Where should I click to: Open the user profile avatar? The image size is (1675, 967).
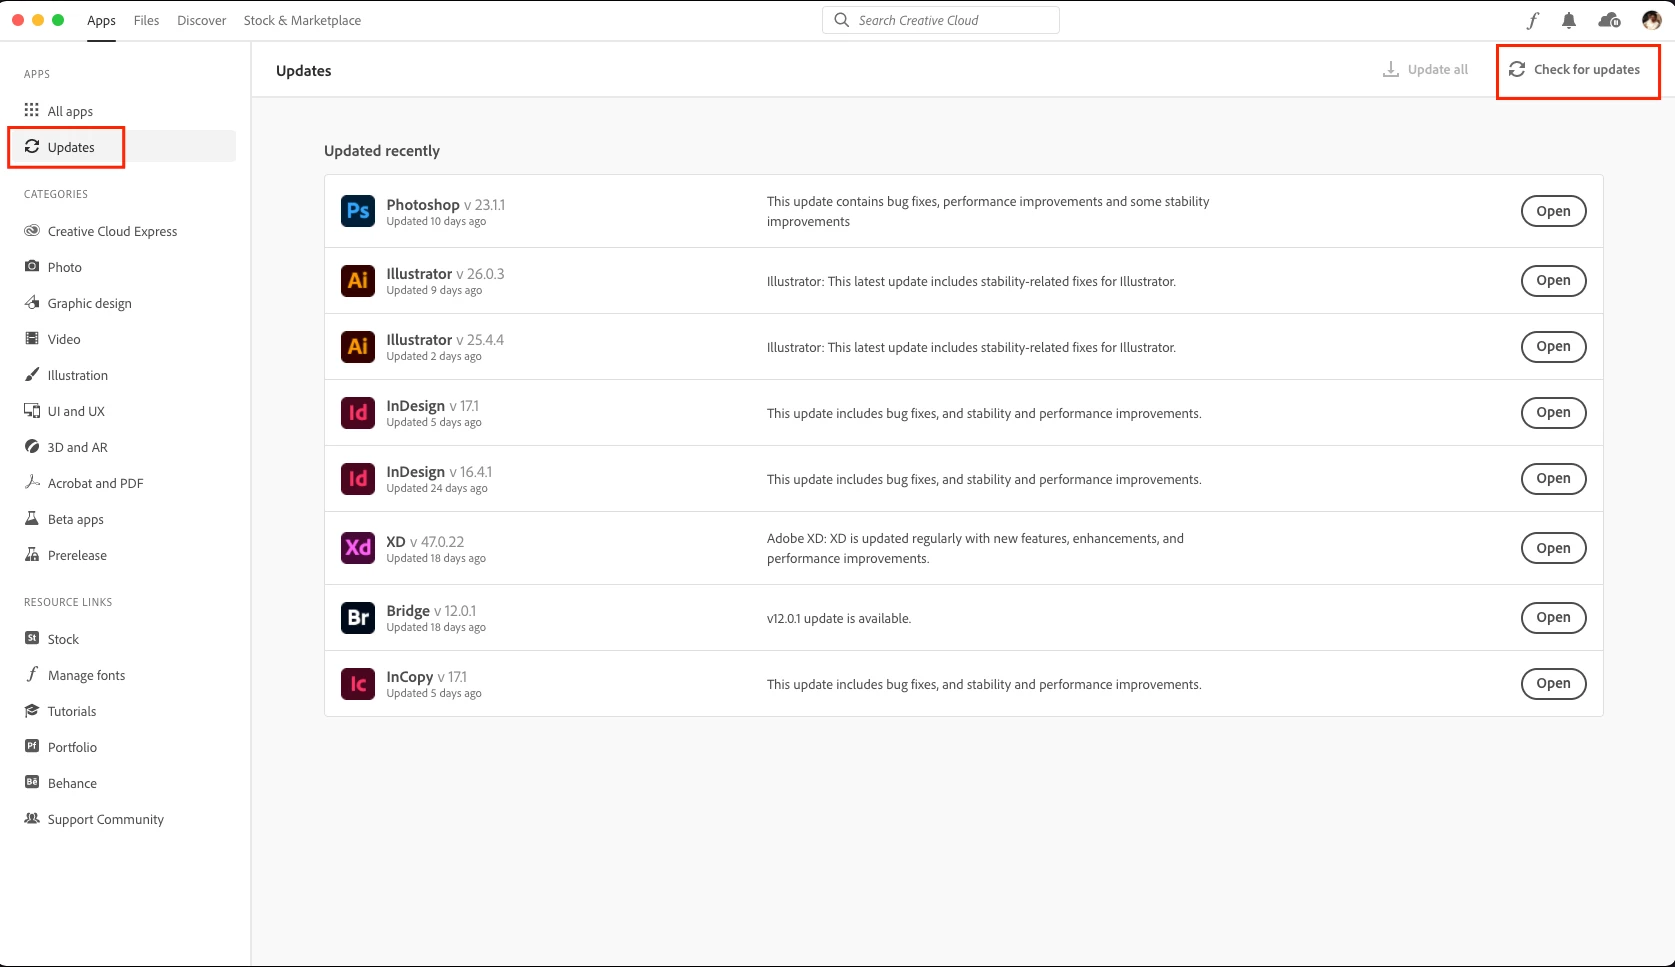click(x=1651, y=20)
